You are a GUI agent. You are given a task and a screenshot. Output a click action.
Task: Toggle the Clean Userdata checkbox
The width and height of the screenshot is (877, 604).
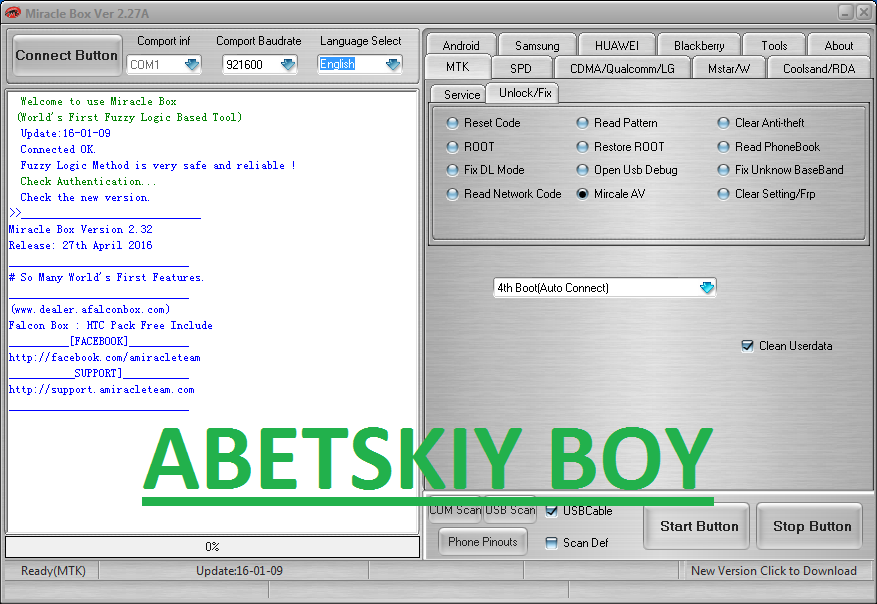tap(747, 346)
